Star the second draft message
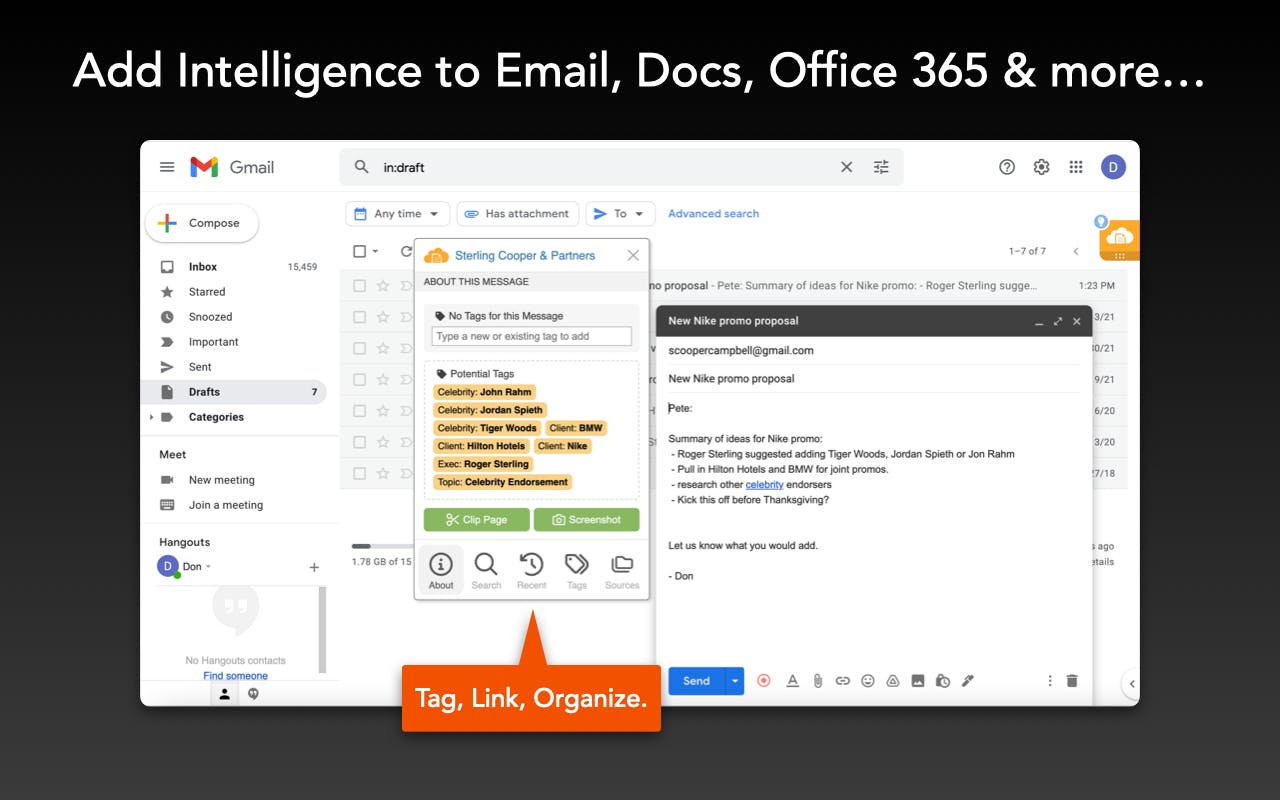 383,317
